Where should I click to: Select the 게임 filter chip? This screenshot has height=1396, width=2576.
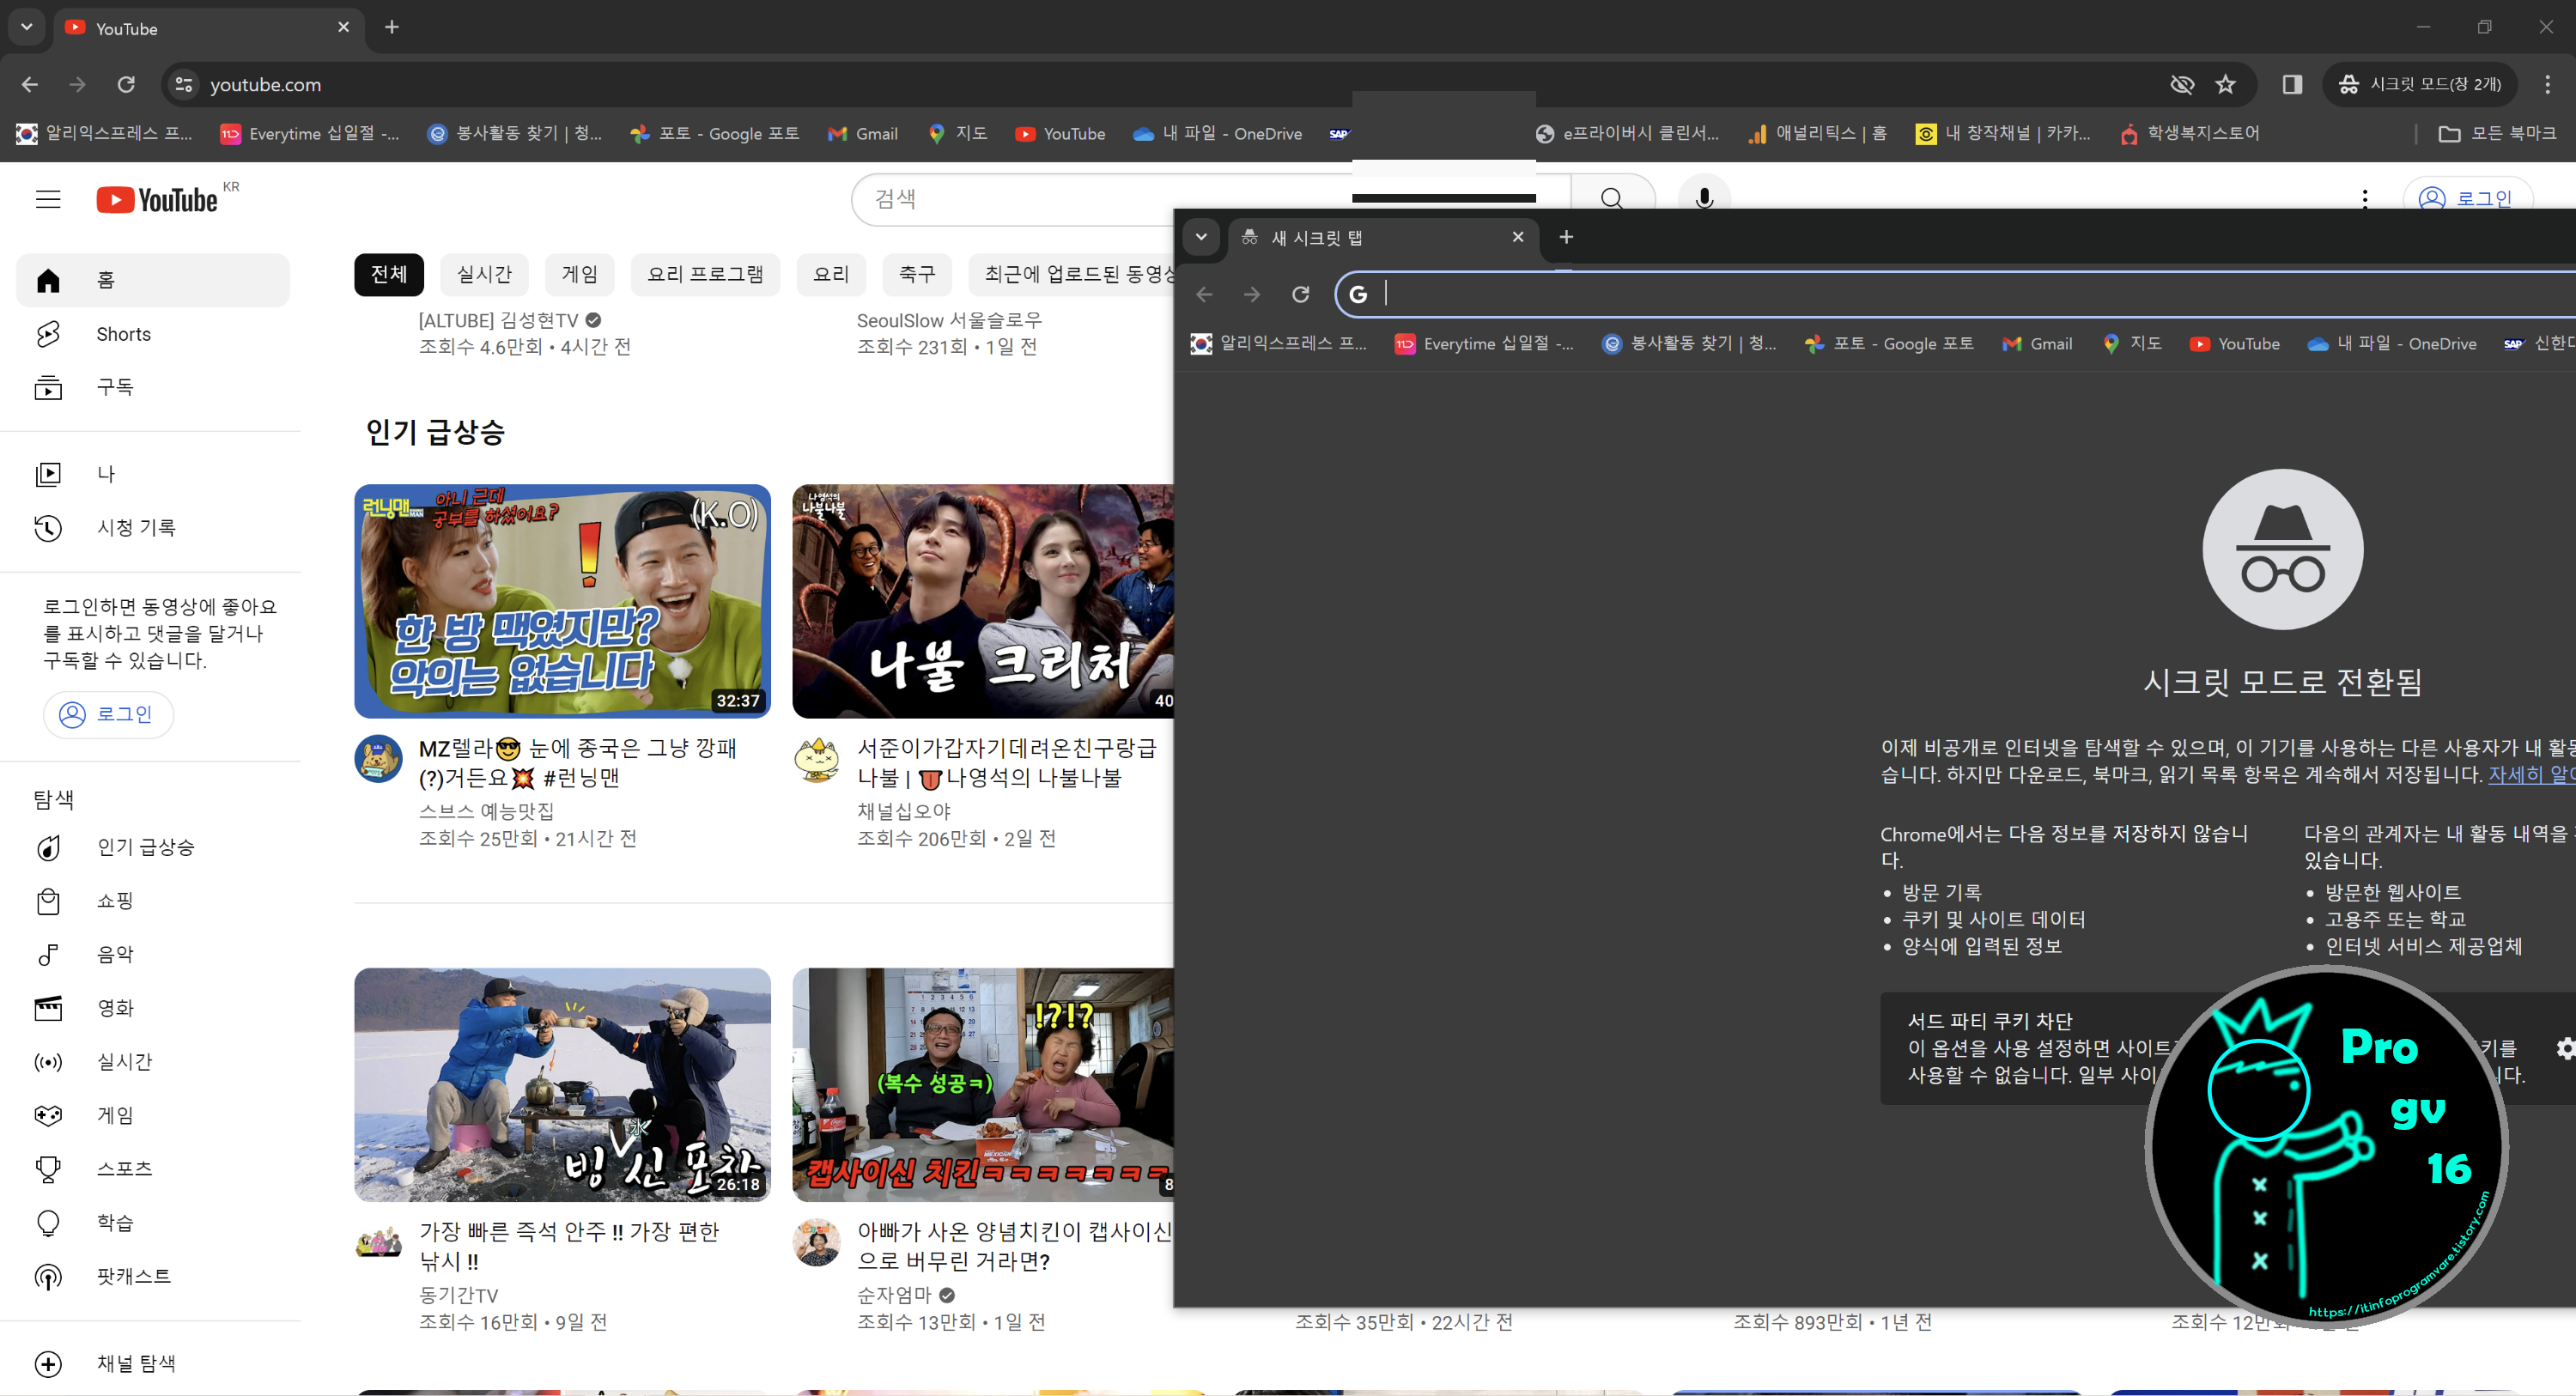coord(578,274)
